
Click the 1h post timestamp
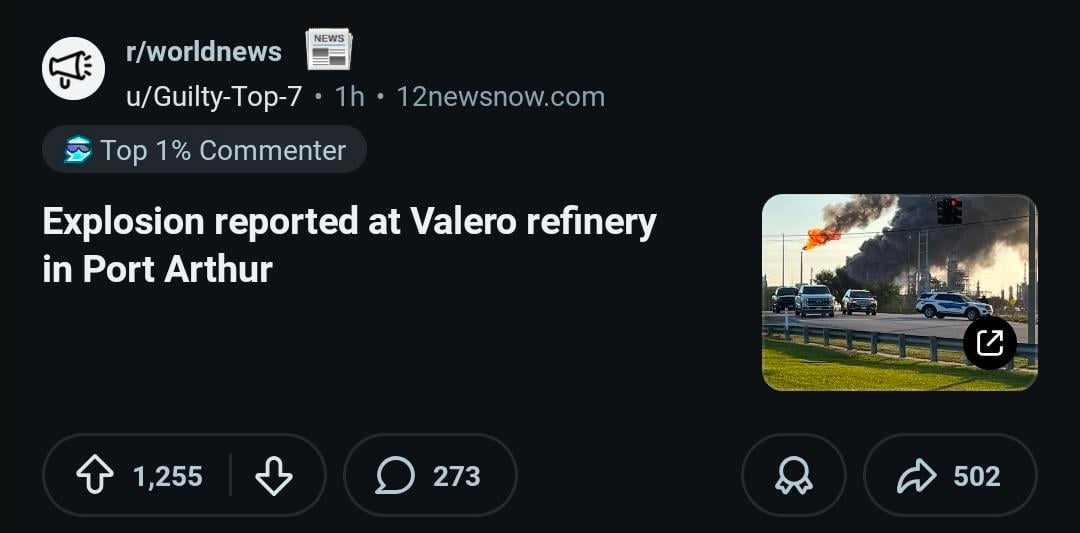(349, 97)
